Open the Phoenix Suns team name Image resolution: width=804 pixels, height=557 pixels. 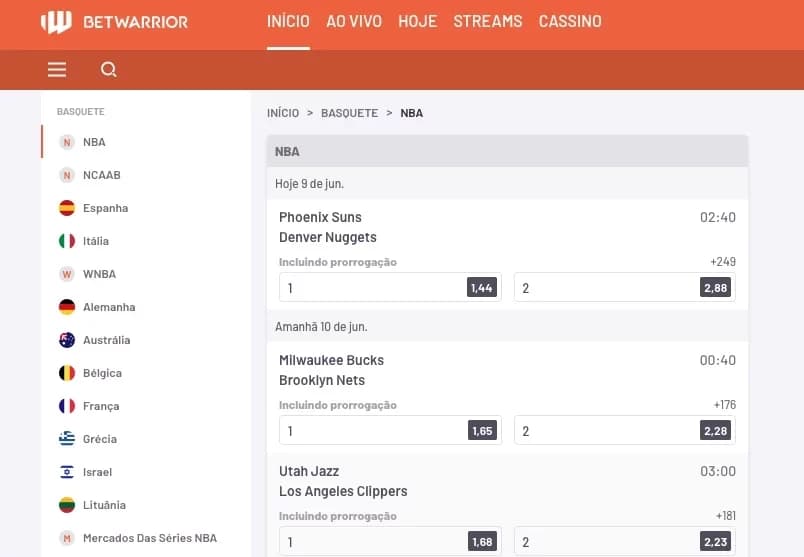pyautogui.click(x=320, y=217)
